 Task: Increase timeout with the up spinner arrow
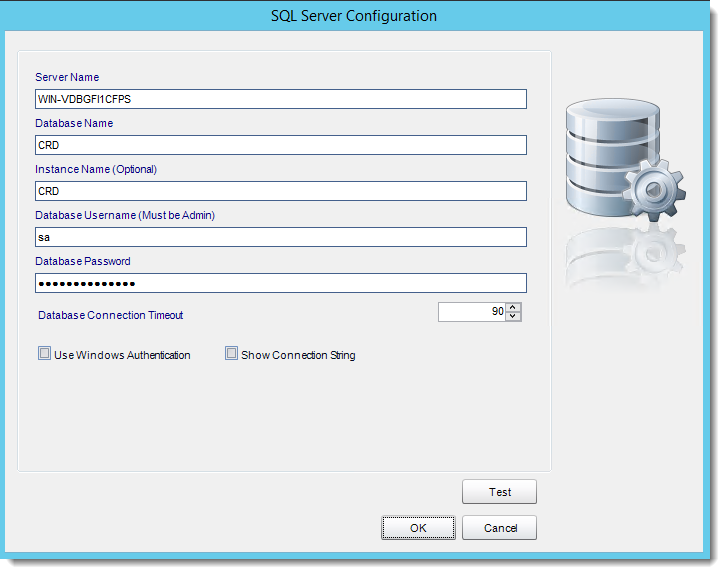pos(513,308)
